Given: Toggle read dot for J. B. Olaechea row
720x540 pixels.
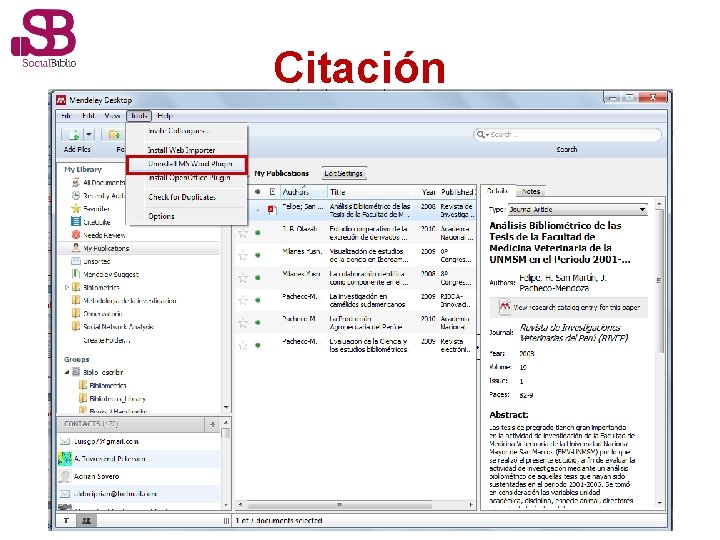Looking at the screenshot, I should point(258,233).
